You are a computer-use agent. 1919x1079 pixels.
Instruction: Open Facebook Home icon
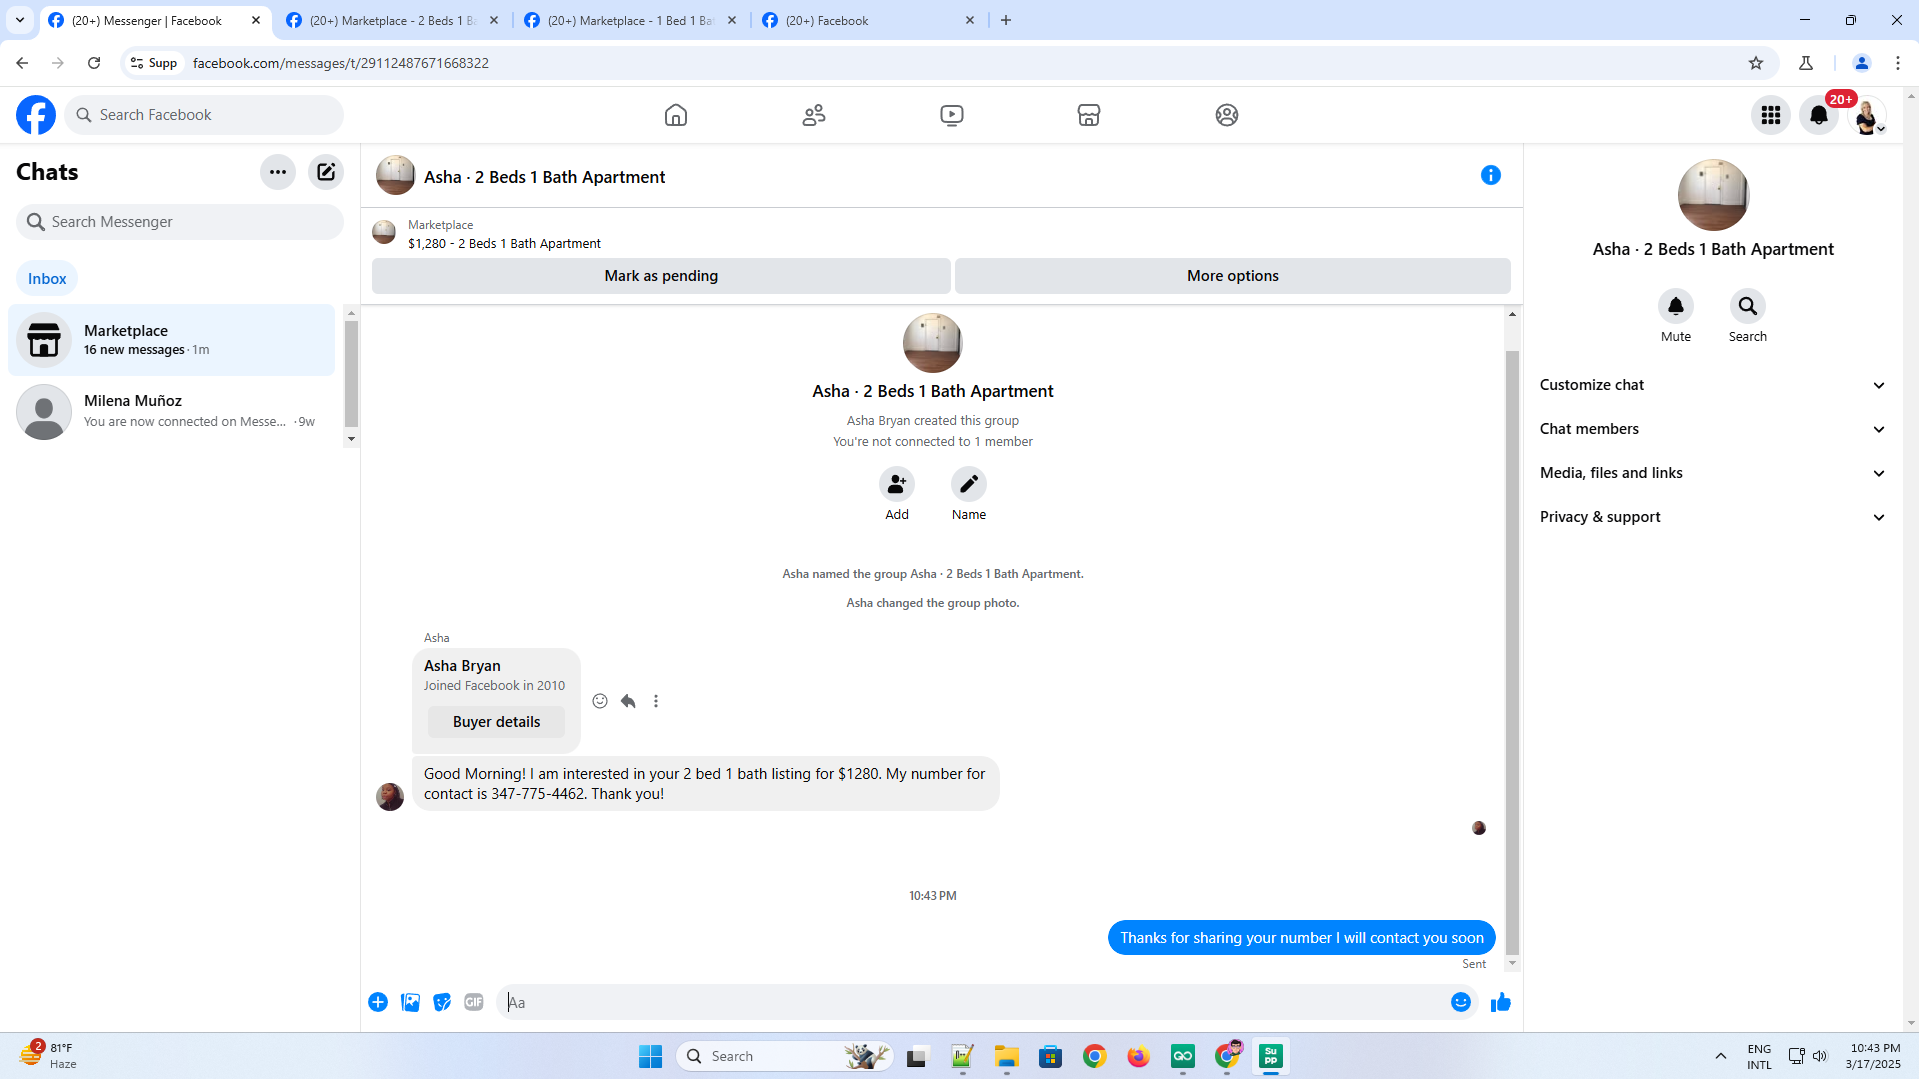click(x=676, y=115)
